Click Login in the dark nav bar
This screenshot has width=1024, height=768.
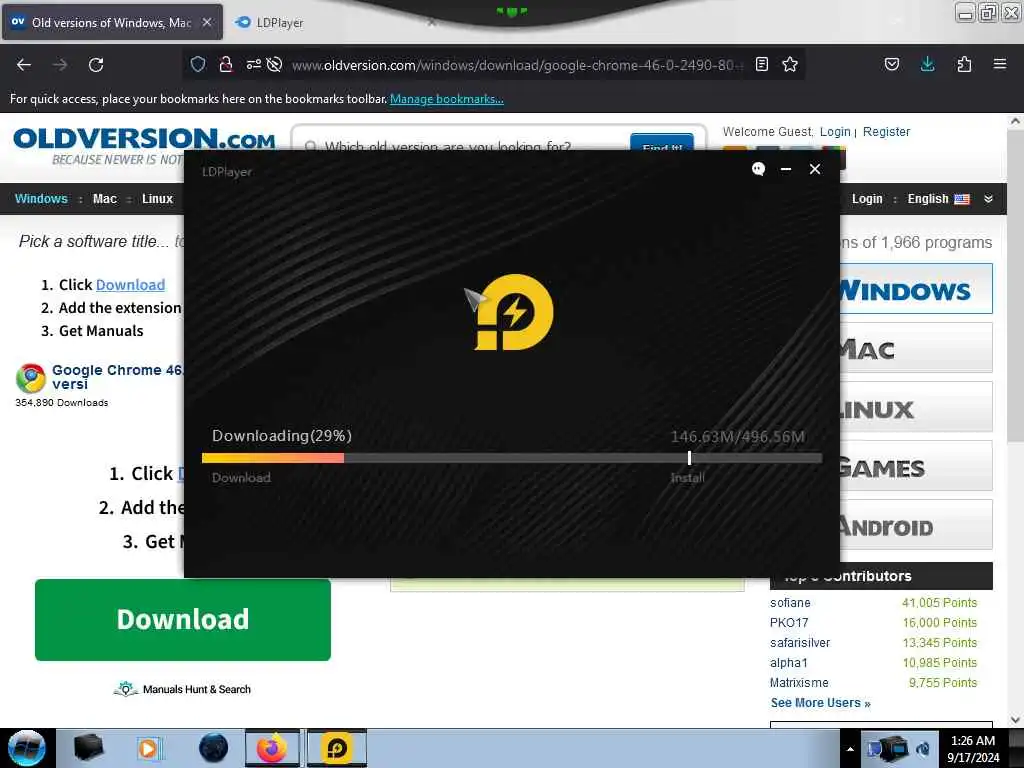(867, 199)
